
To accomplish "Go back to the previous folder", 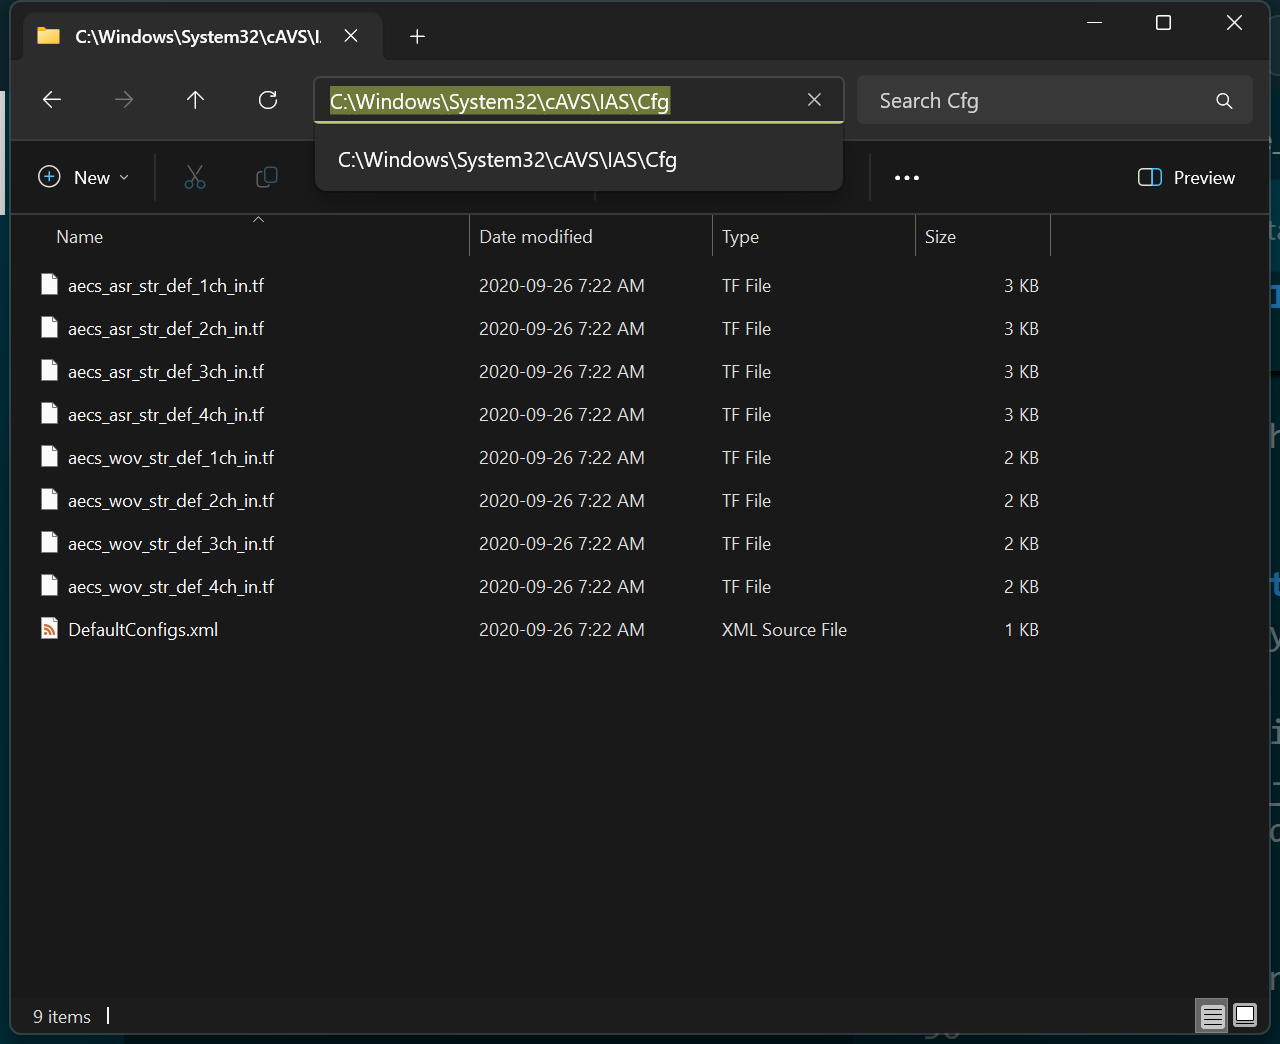I will pyautogui.click(x=52, y=99).
